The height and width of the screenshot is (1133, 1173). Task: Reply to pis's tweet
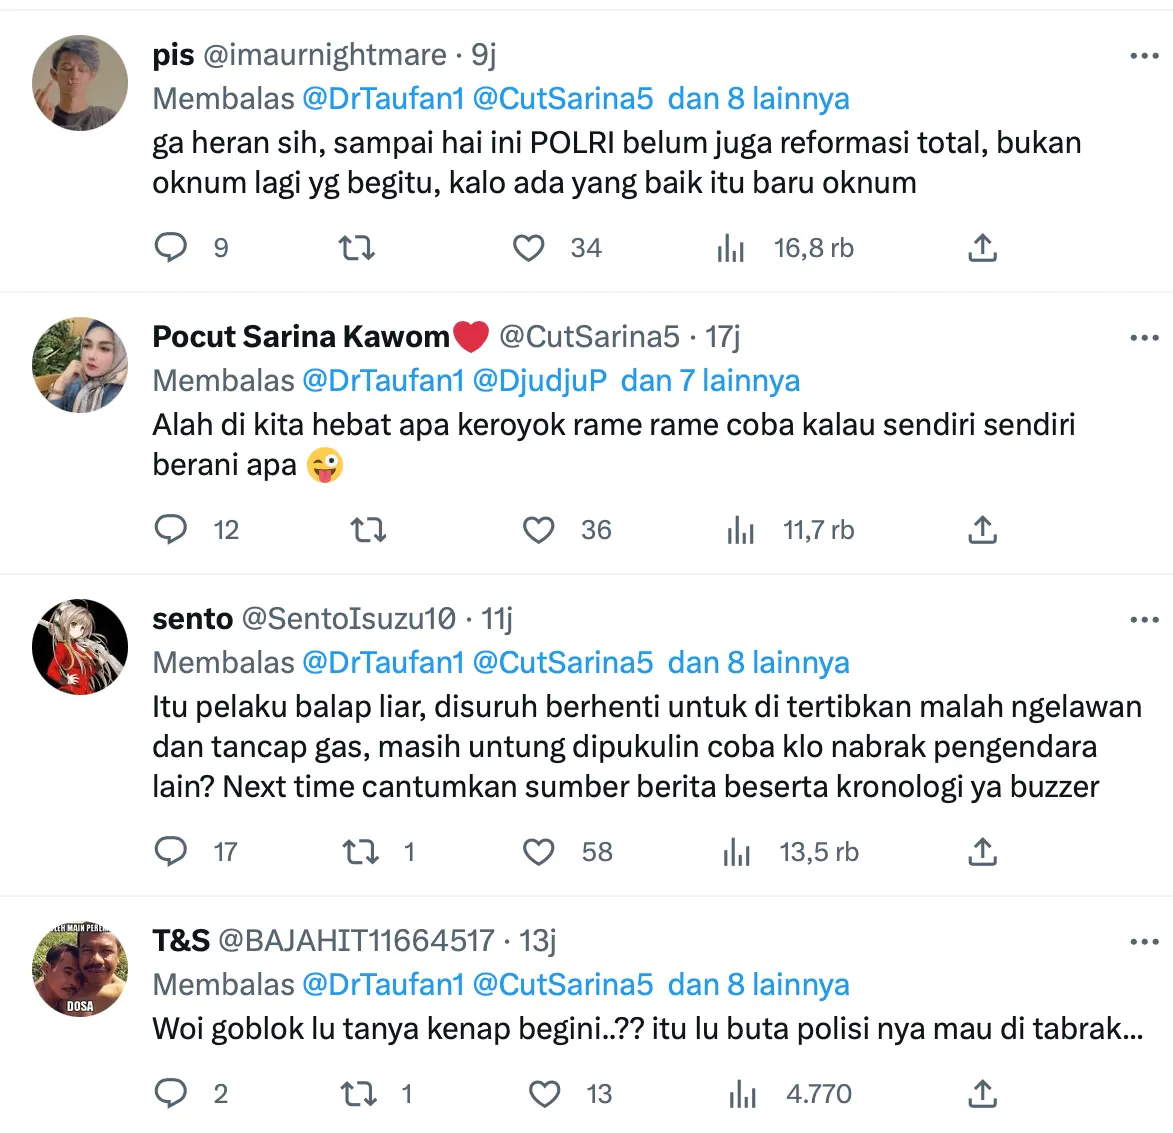[171, 247]
